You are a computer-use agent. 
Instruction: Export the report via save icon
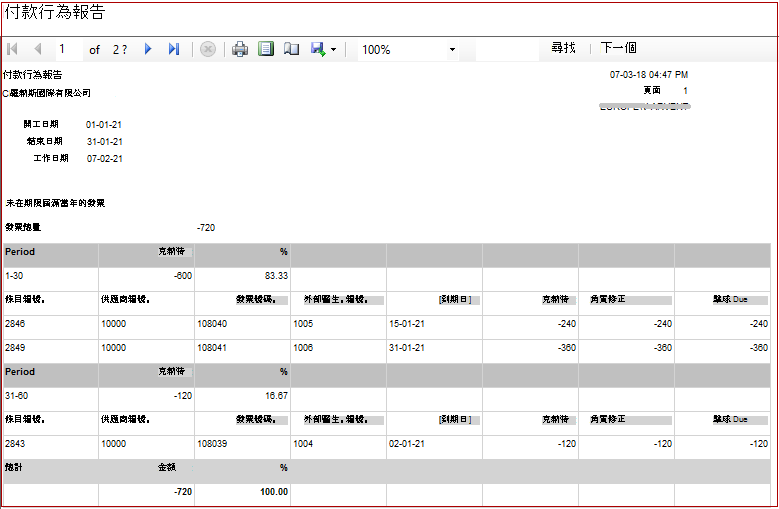pos(318,49)
